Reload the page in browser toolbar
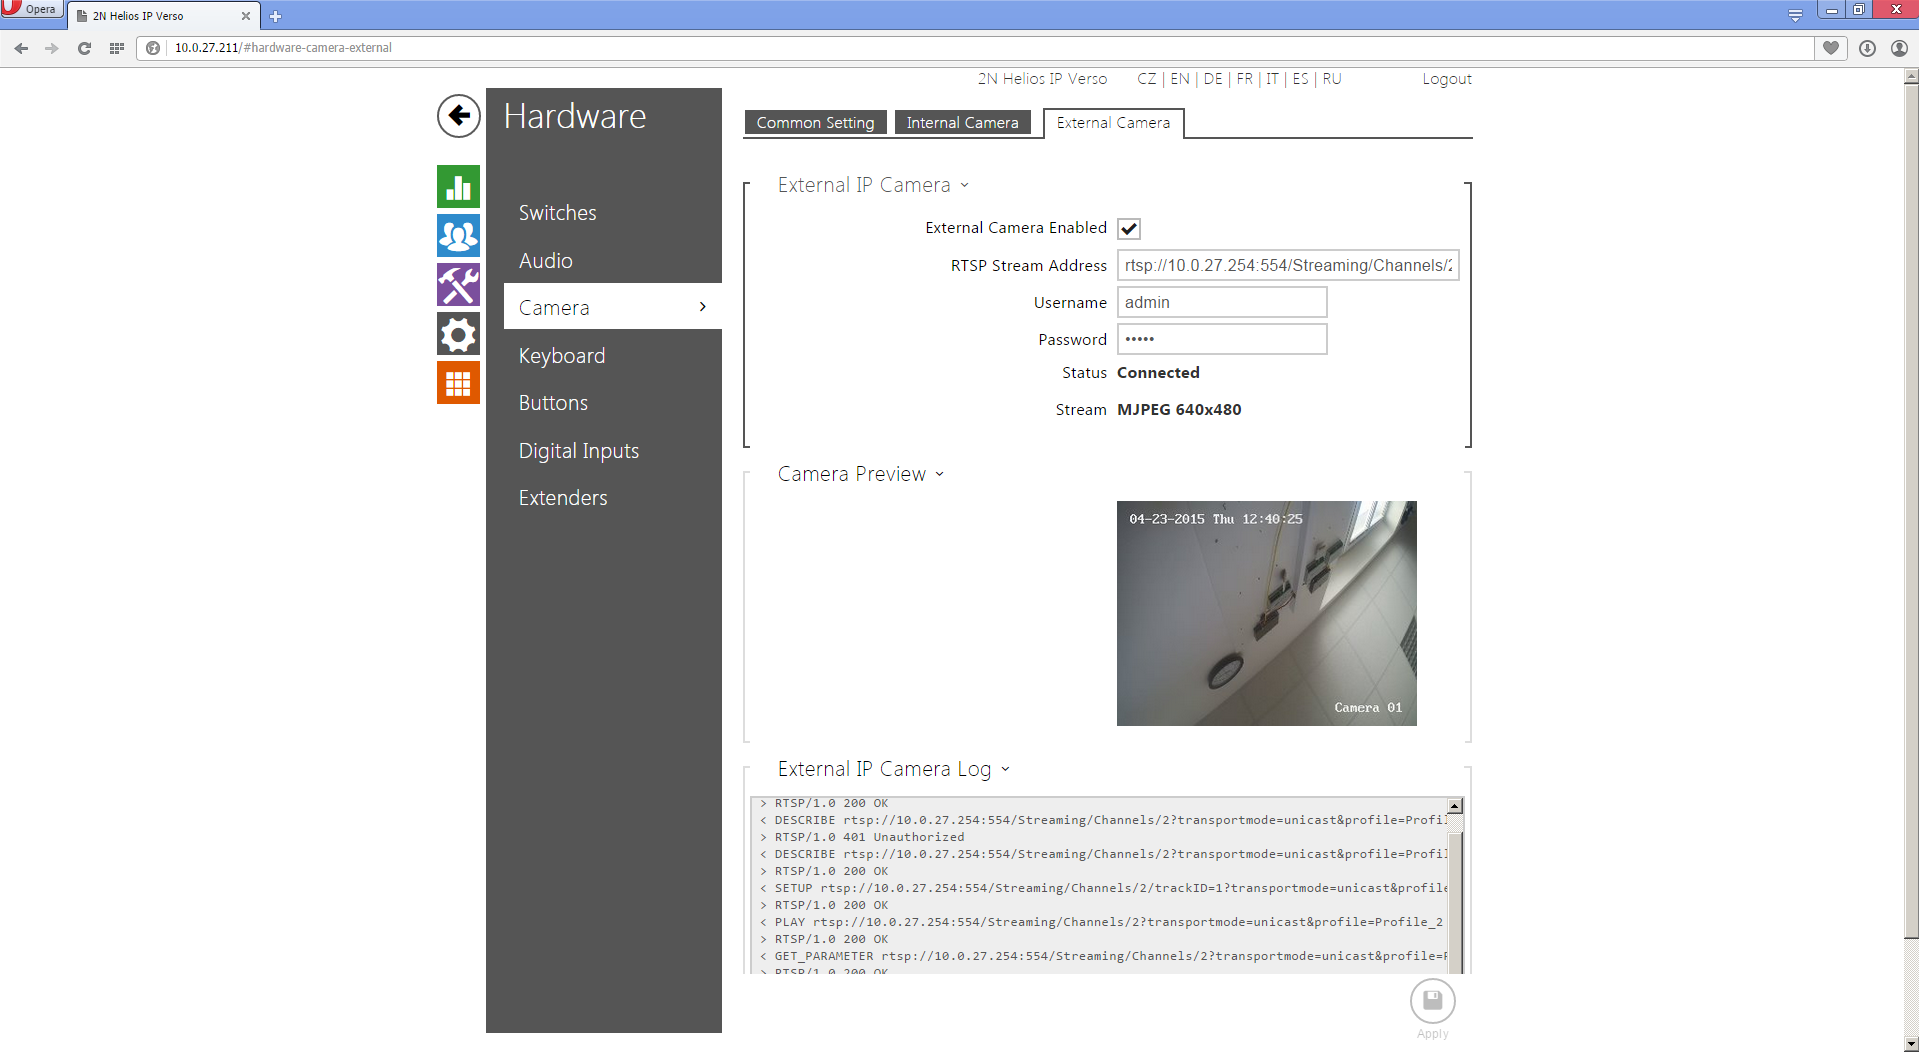The height and width of the screenshot is (1052, 1919). 84,48
